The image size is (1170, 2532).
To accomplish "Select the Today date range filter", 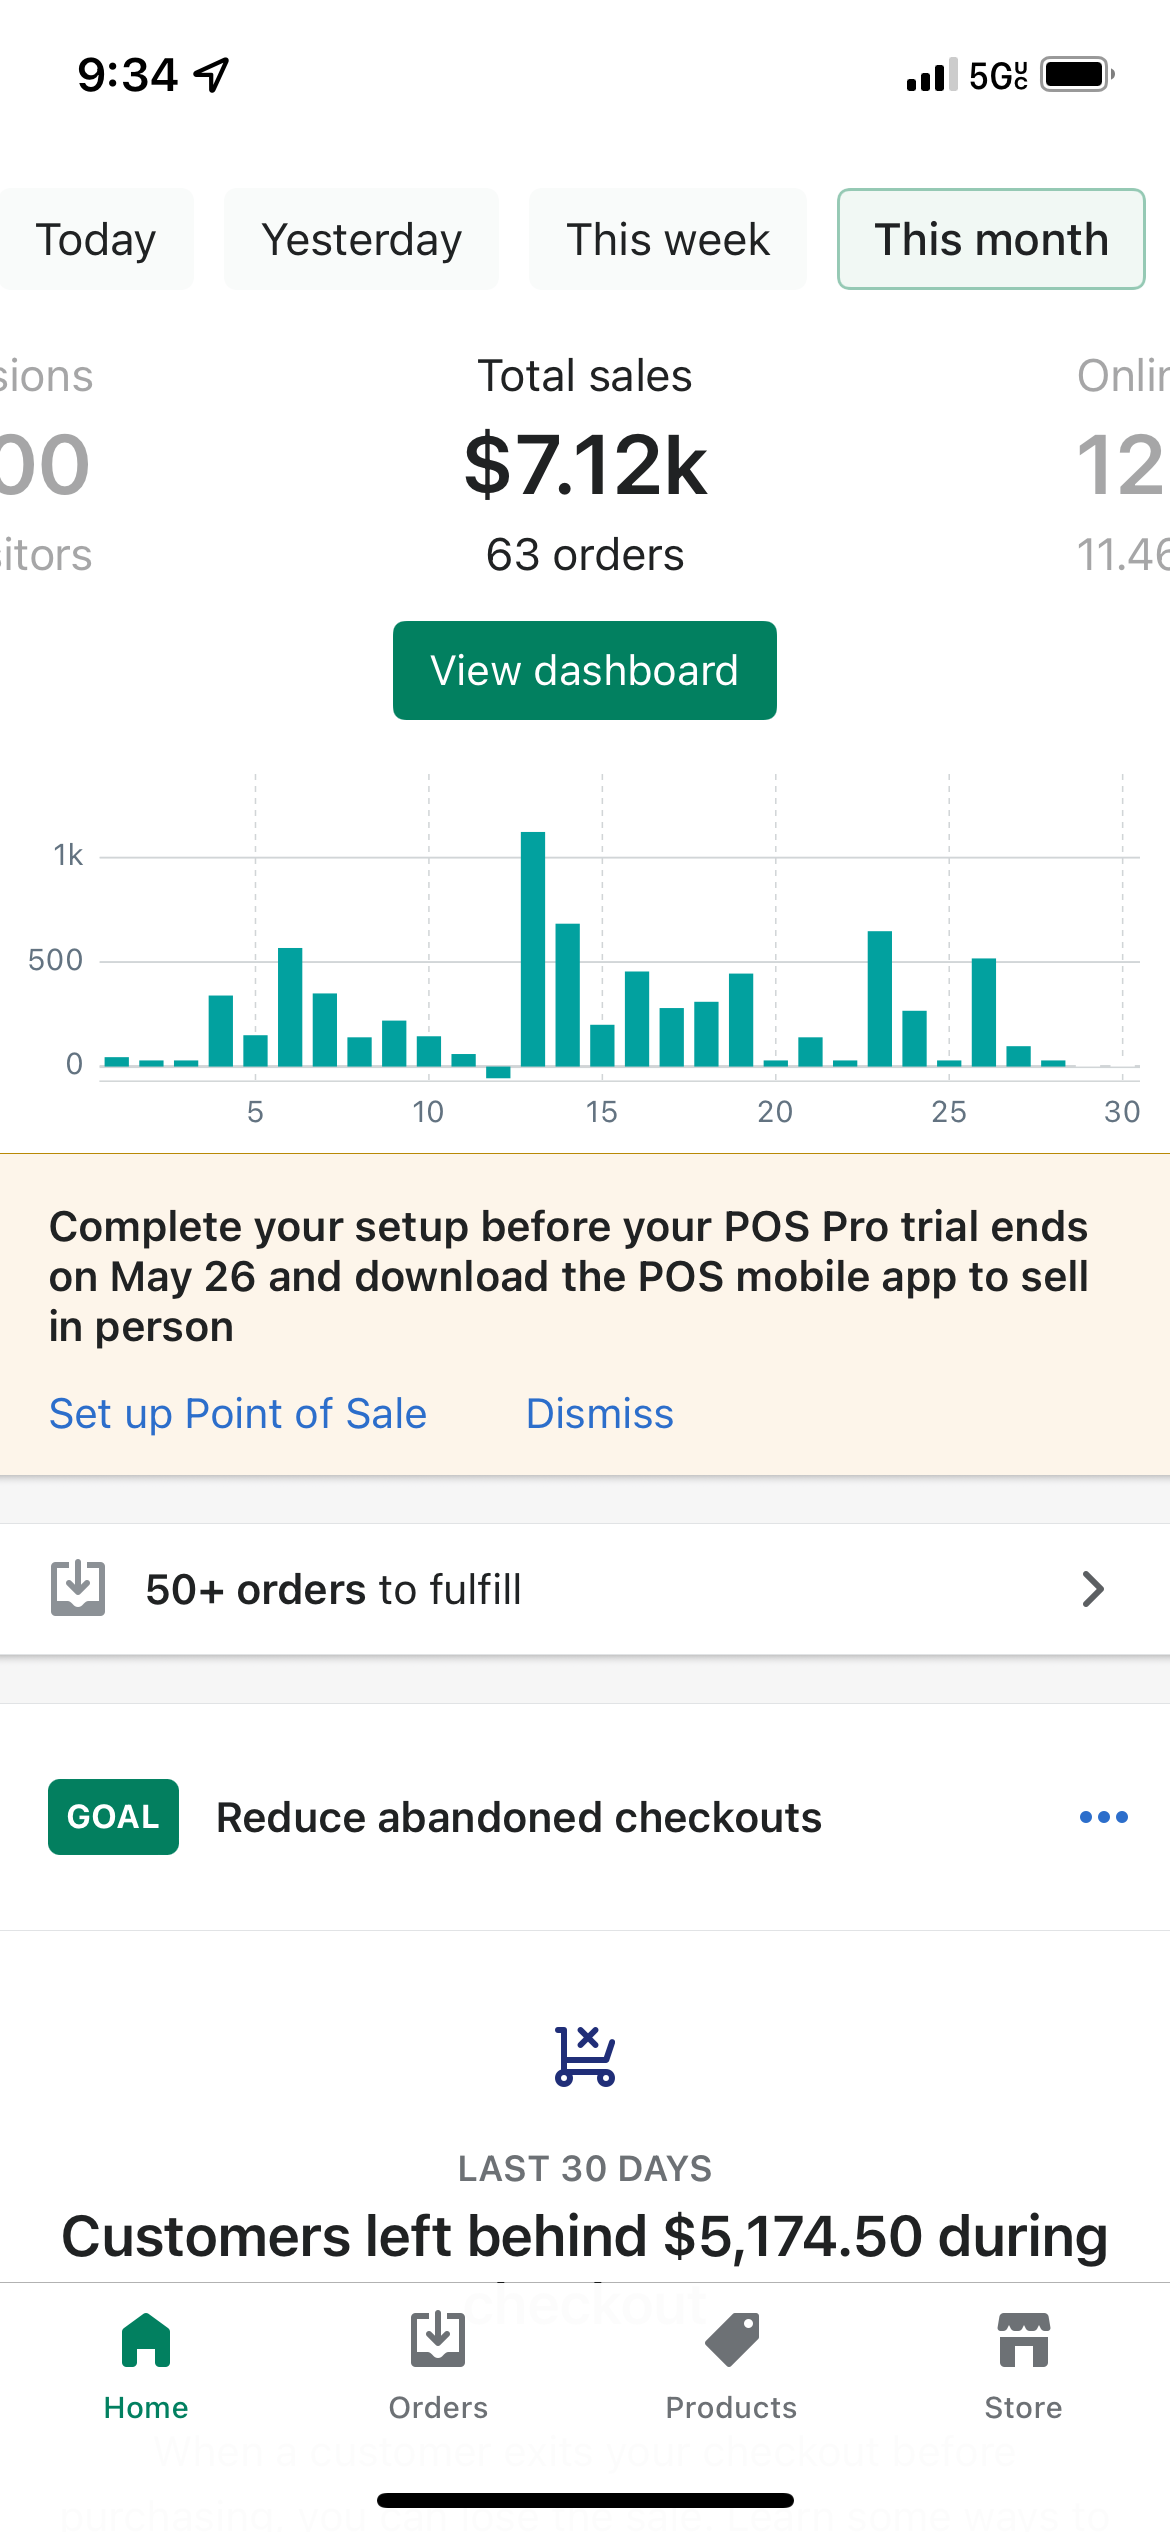I will pyautogui.click(x=96, y=239).
